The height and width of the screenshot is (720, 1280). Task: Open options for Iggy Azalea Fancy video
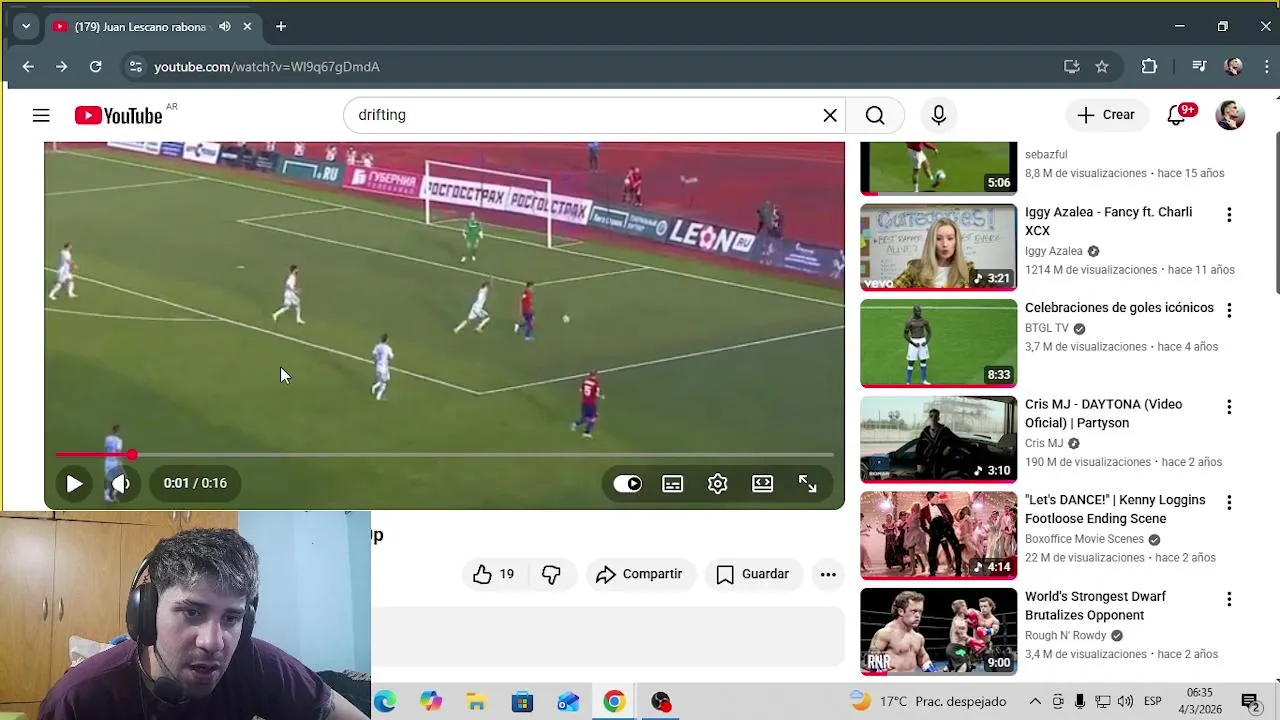pos(1229,215)
